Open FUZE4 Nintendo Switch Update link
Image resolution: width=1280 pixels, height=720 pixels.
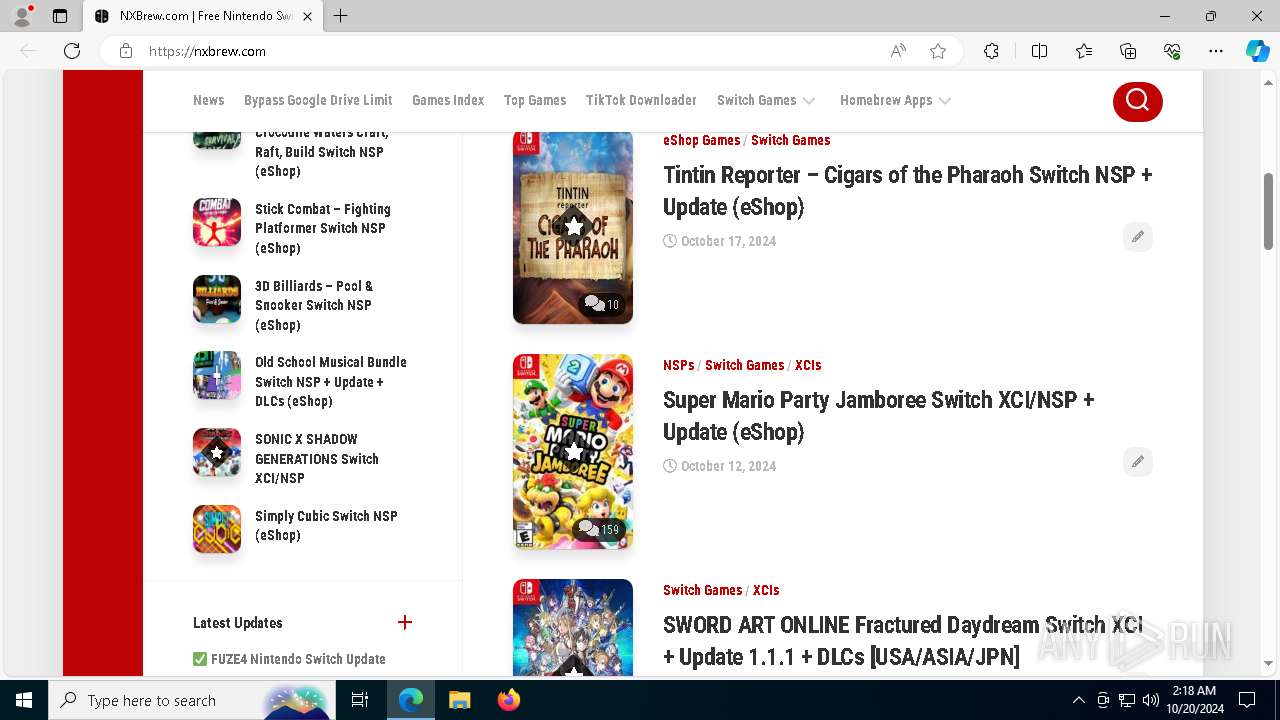pyautogui.click(x=298, y=659)
